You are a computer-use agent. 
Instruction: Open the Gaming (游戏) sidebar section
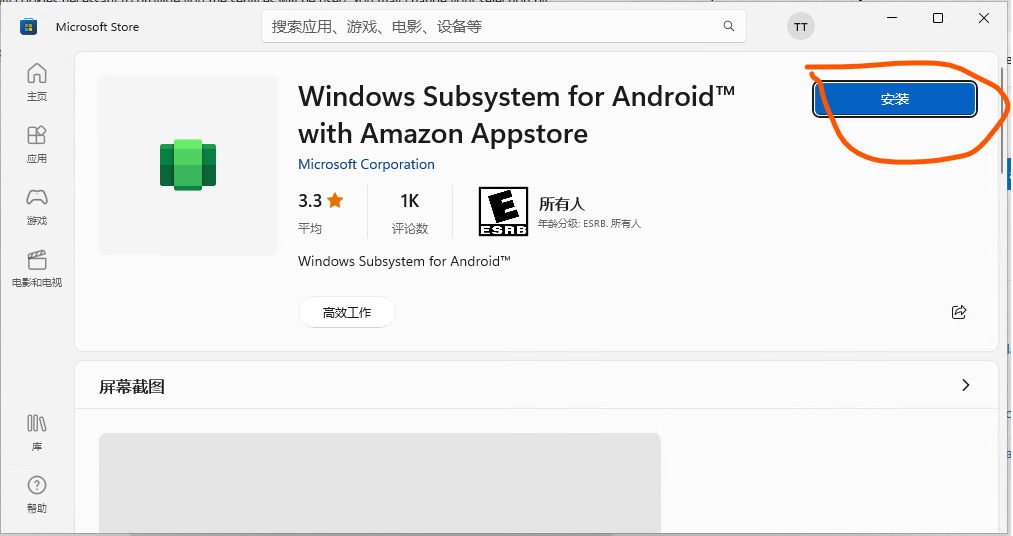37,207
